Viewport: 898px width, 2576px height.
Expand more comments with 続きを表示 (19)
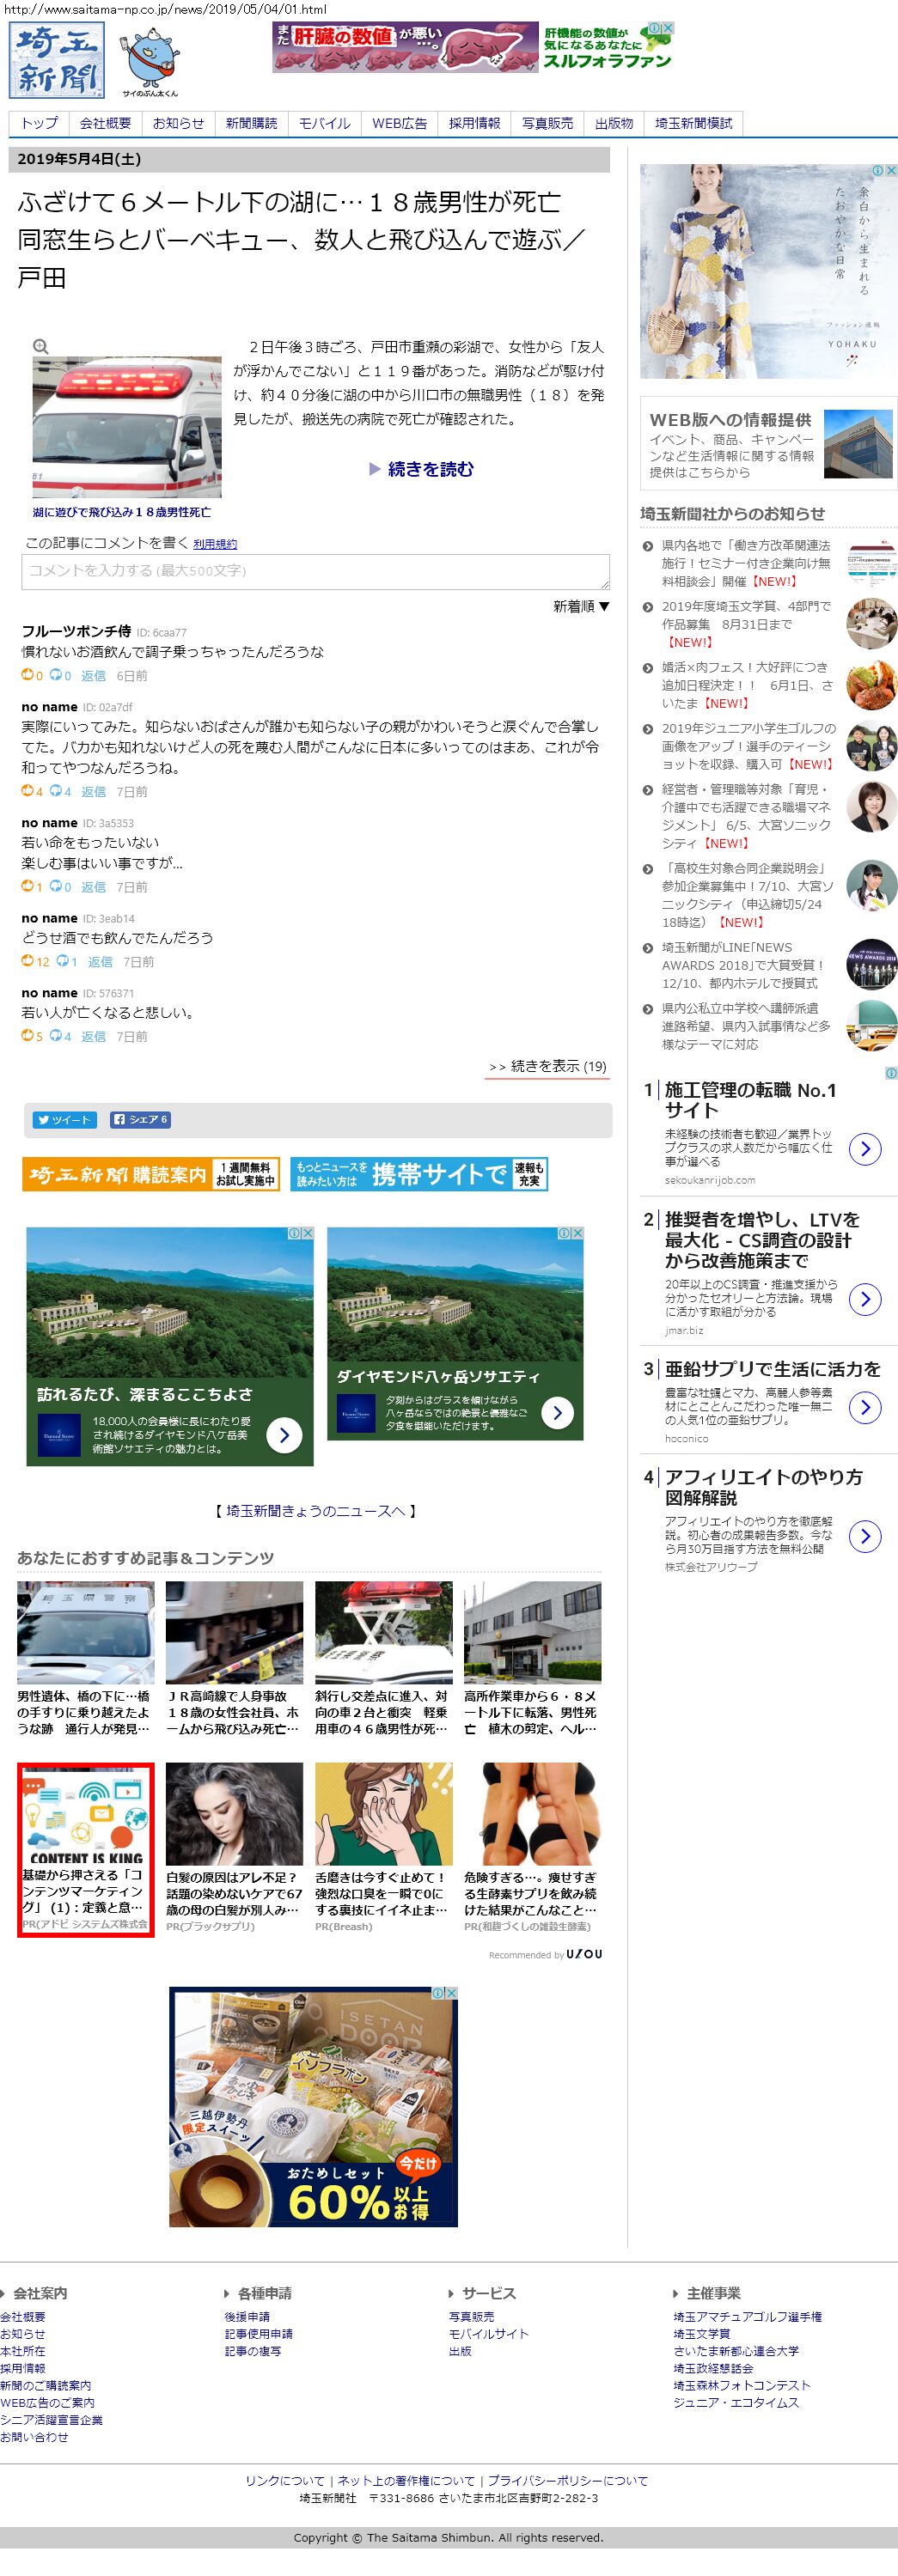coord(547,1066)
